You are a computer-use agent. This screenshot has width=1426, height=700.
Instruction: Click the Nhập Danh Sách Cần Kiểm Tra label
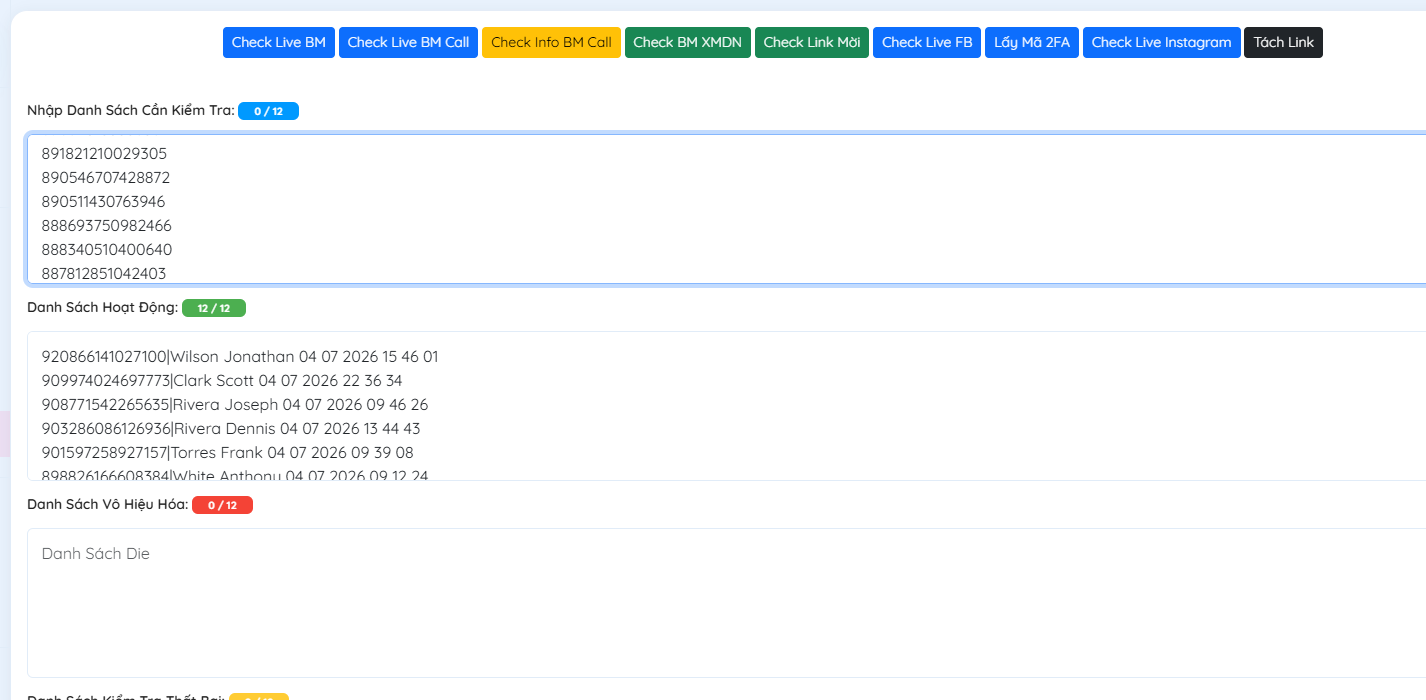131,110
